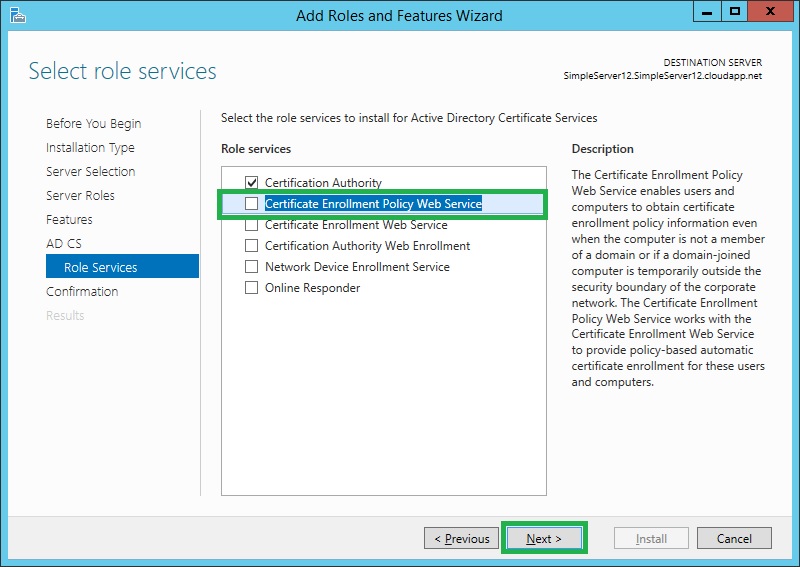Screen dimensions: 800x567
Task: Maximize the wizard window
Action: (x=734, y=12)
